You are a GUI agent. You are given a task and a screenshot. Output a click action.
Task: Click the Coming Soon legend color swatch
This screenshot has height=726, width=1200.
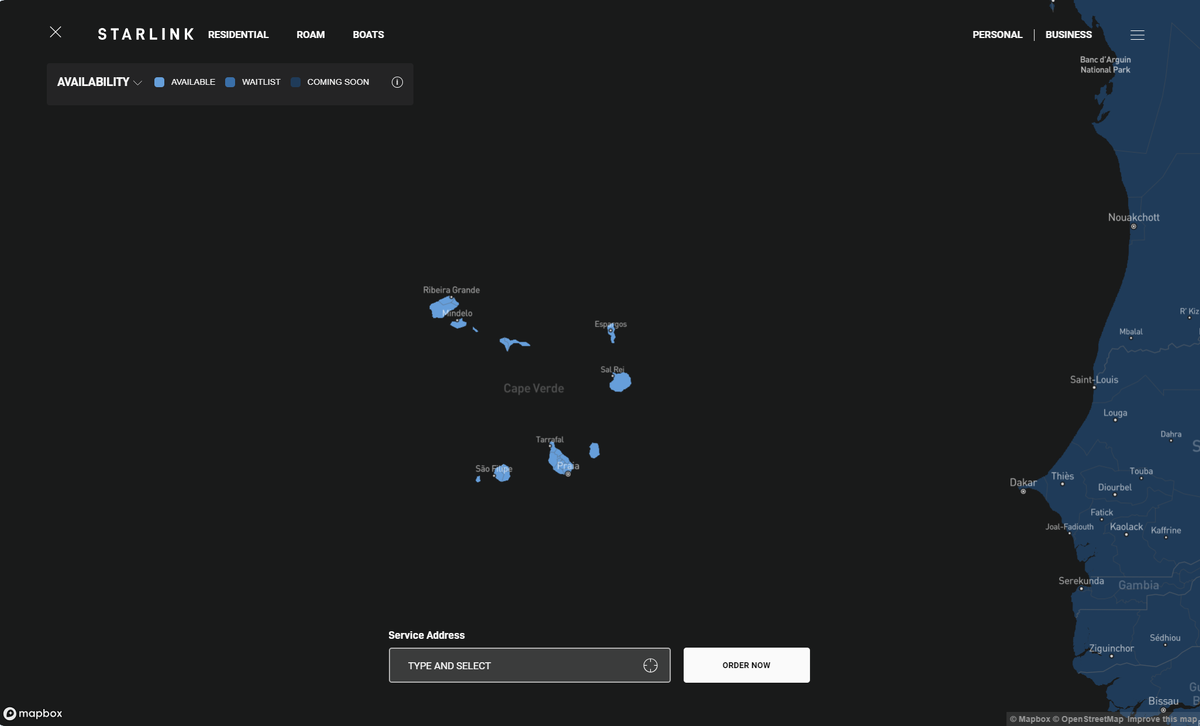click(296, 82)
